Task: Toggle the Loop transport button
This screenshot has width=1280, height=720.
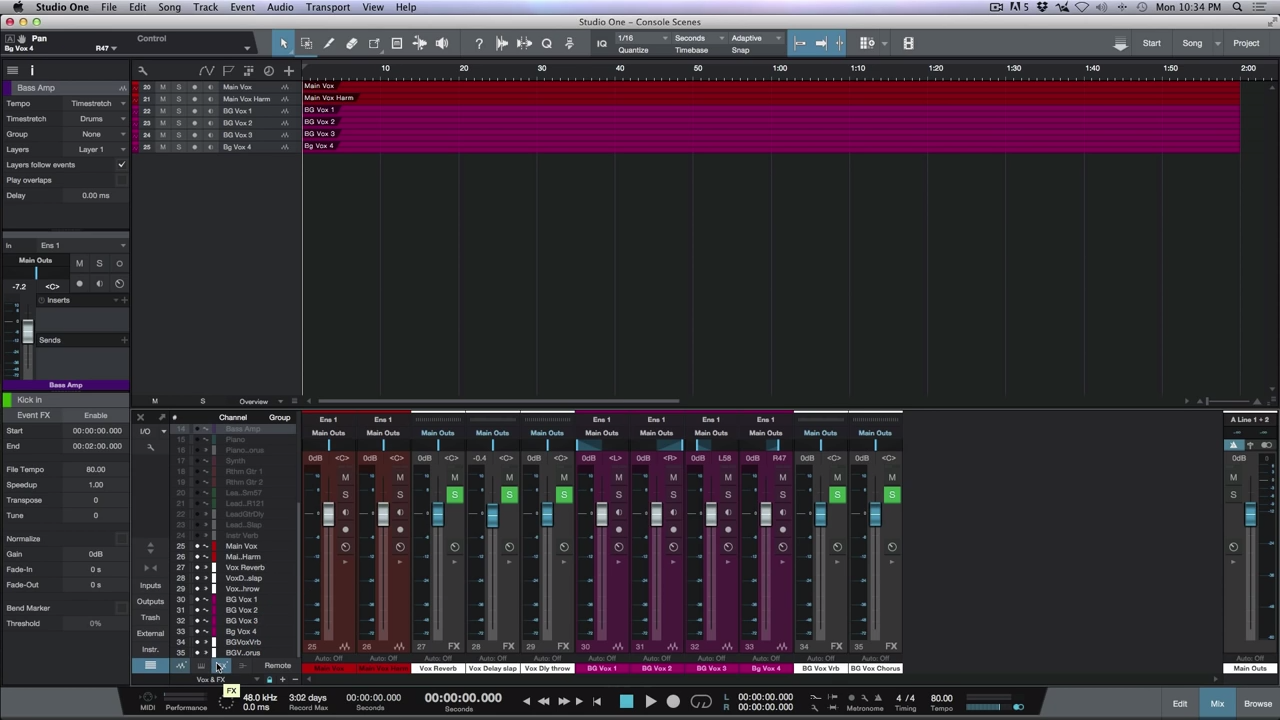Action: [x=701, y=702]
